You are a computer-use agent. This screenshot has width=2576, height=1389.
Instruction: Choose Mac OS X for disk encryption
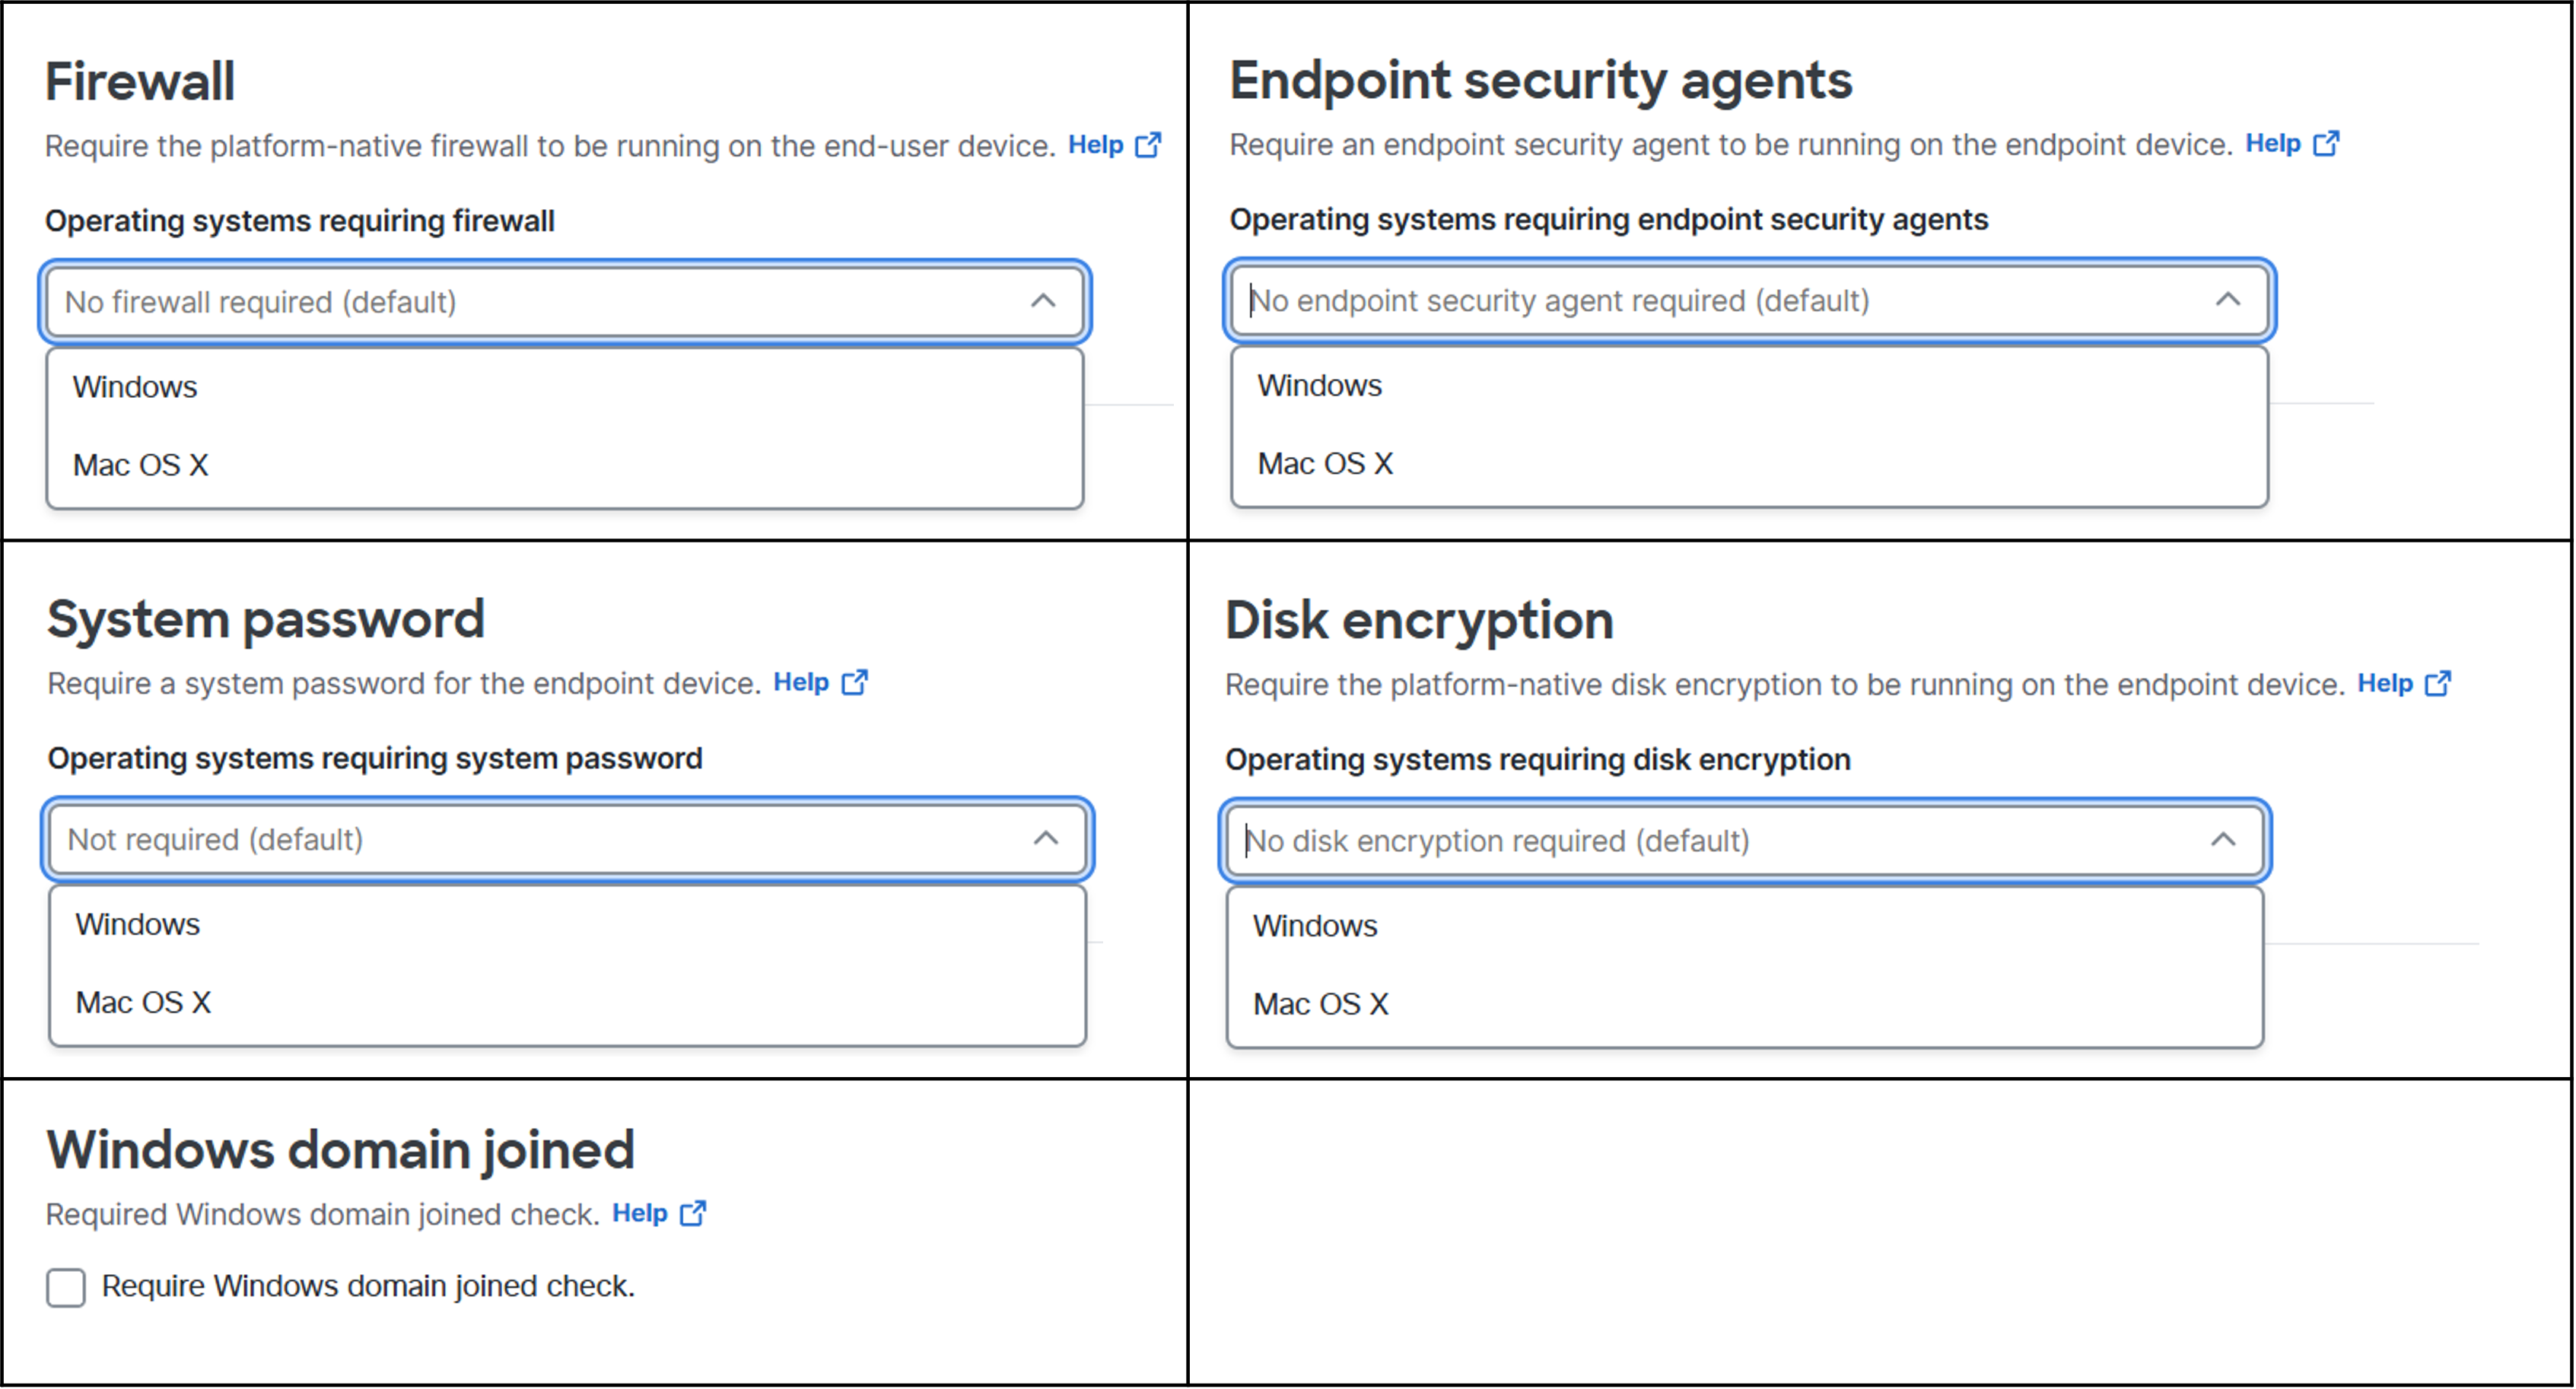1745,1004
